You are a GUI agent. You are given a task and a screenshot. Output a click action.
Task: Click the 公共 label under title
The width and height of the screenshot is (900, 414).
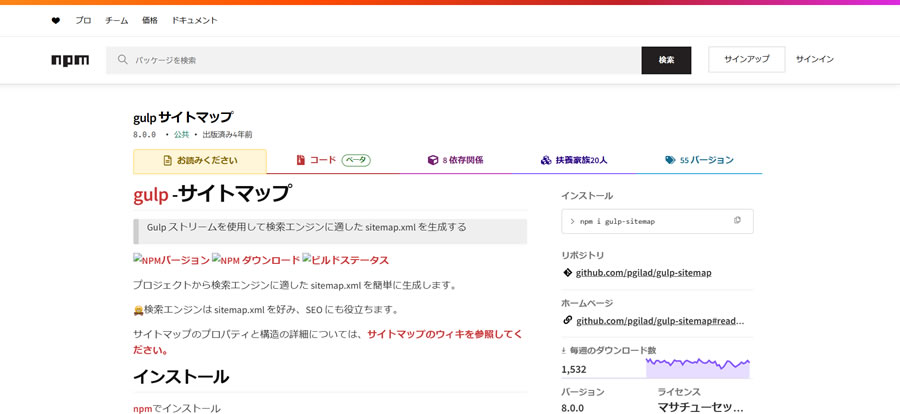tap(181, 135)
